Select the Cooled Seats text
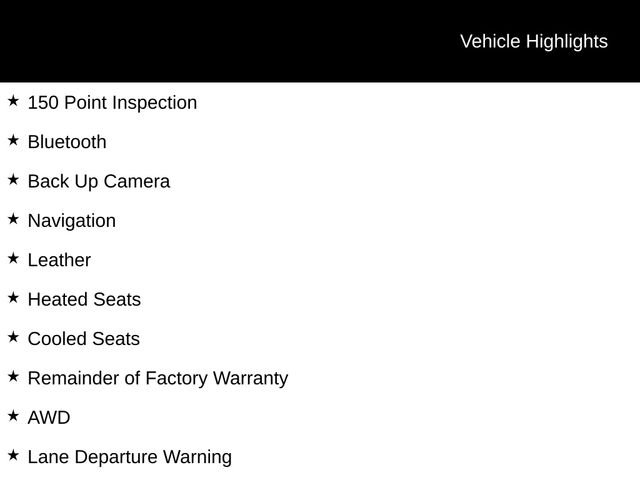Screen dimensions: 640x480 coord(84,339)
